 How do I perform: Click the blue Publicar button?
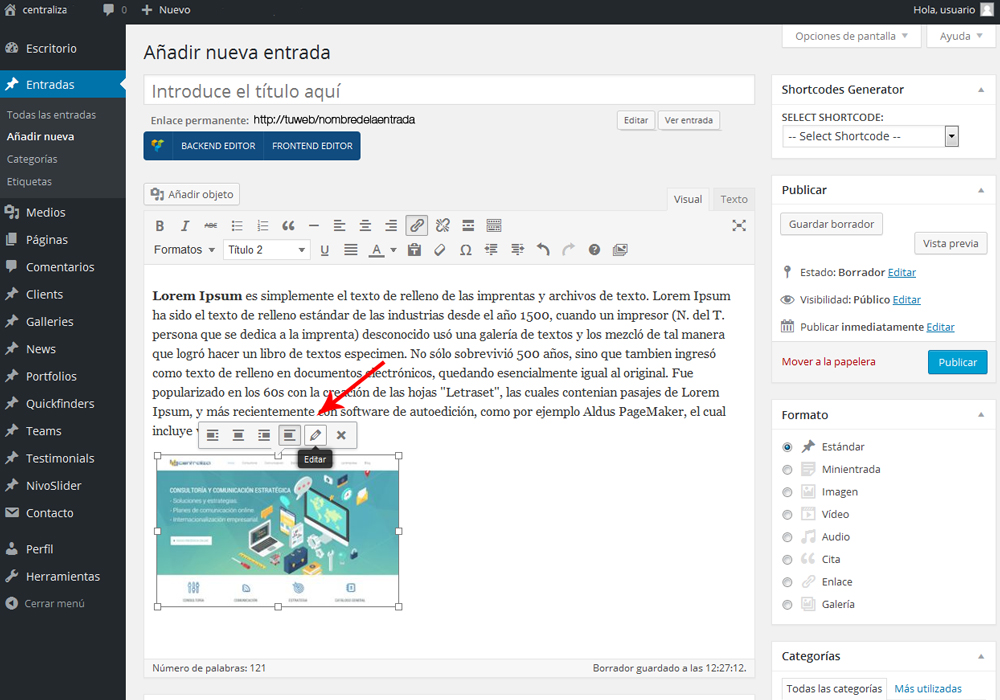click(957, 362)
